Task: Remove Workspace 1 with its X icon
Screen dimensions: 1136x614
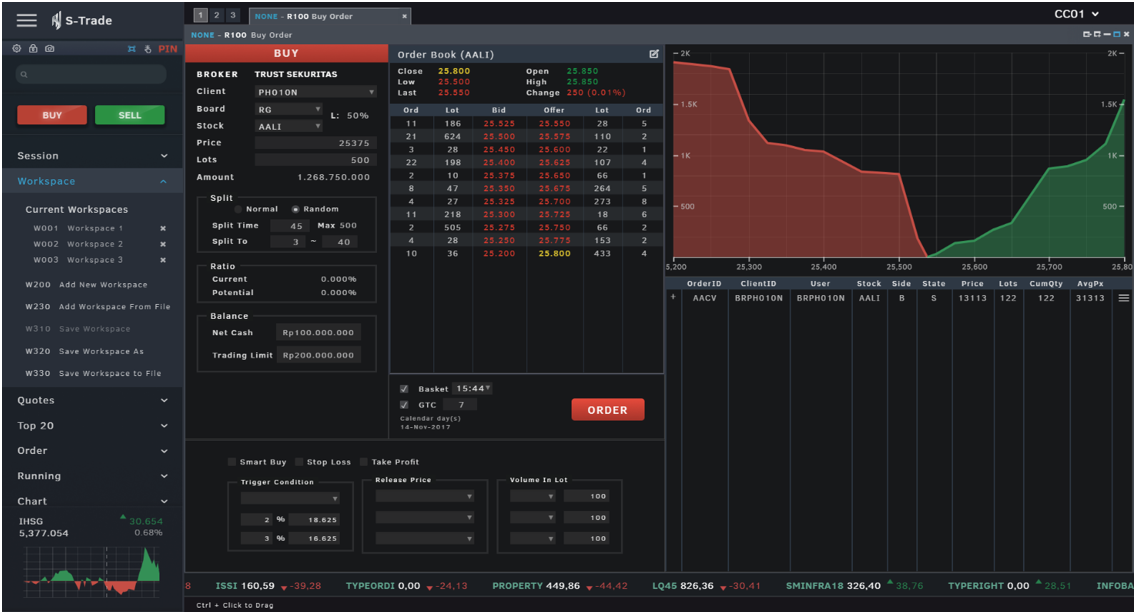Action: tap(163, 228)
